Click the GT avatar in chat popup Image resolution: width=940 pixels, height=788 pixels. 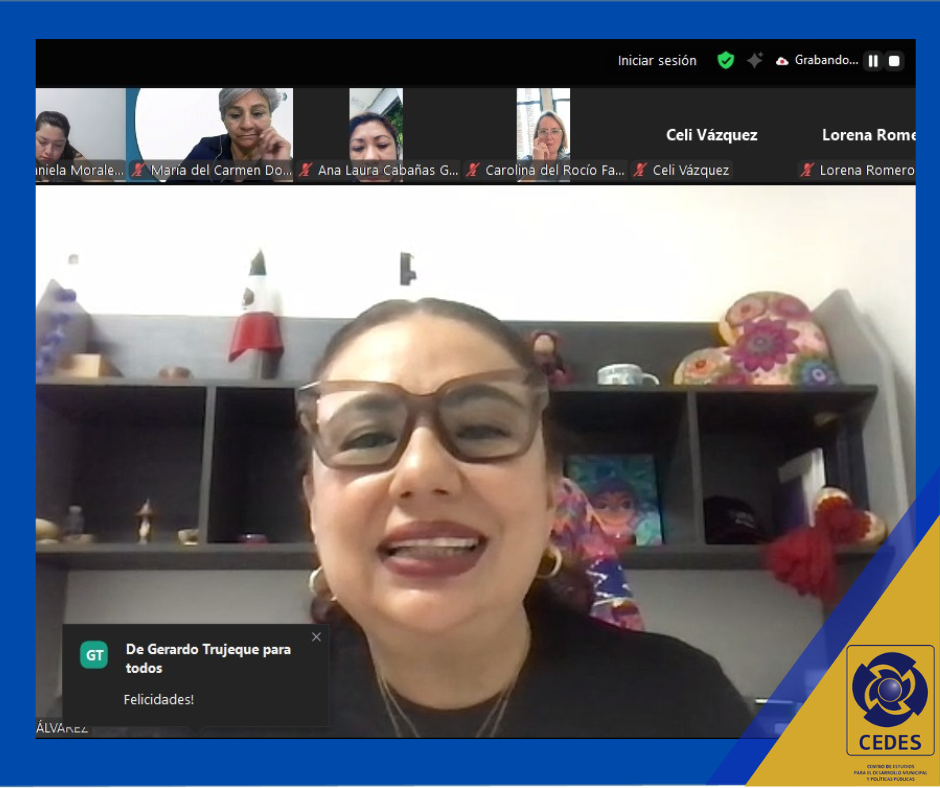94,656
